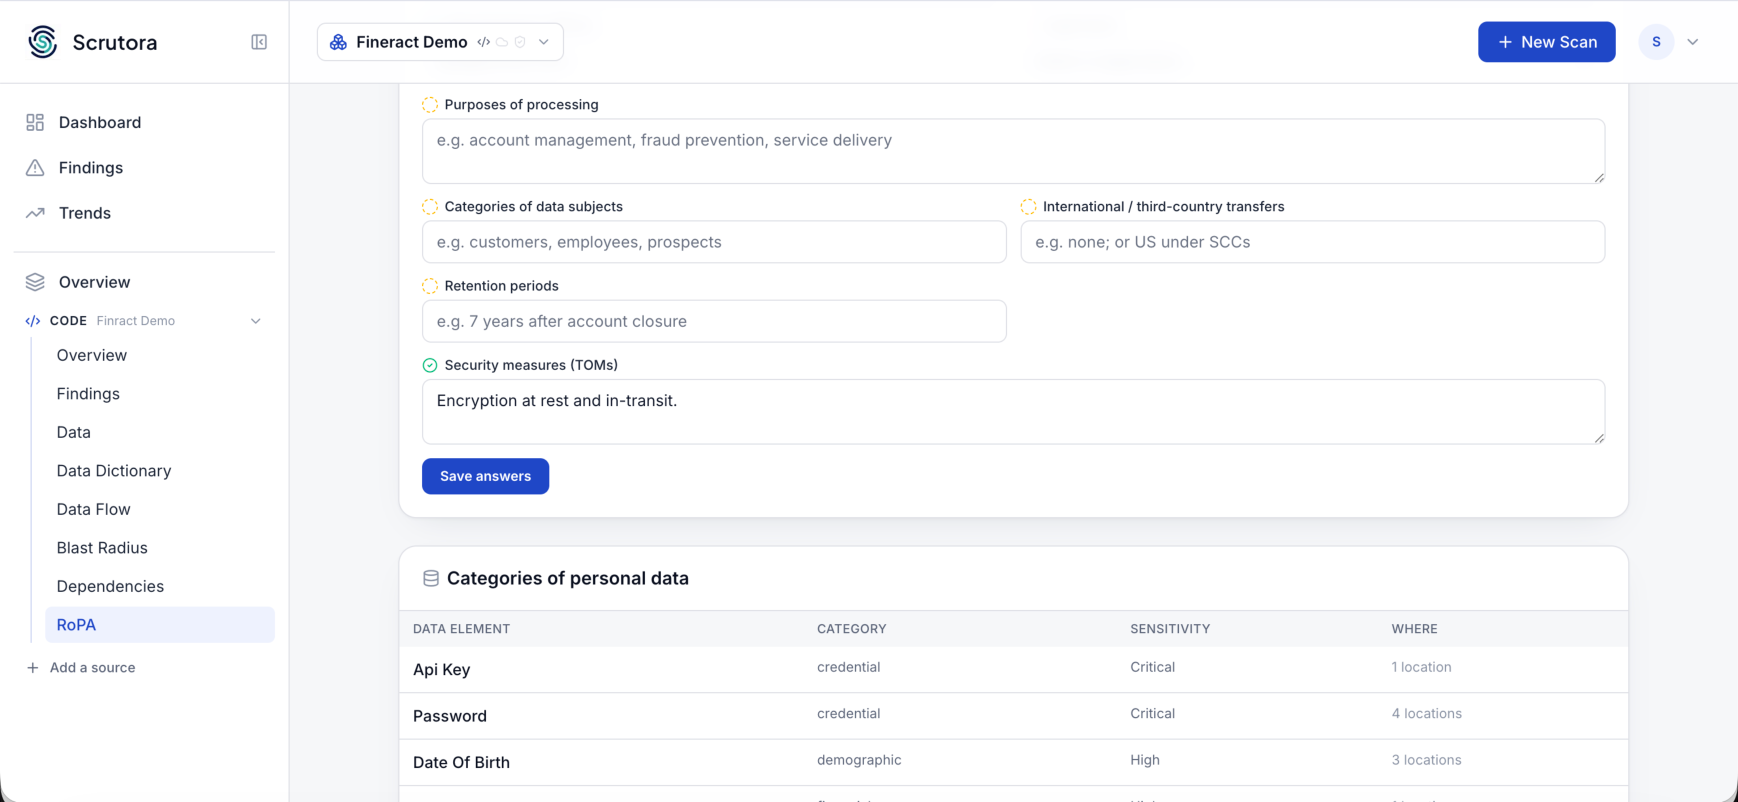1738x802 pixels.
Task: Click the Overview layers icon
Action: 35,282
